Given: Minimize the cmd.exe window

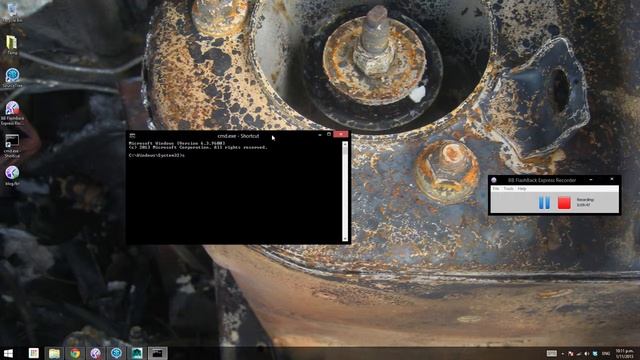Looking at the screenshot, I should coord(320,135).
